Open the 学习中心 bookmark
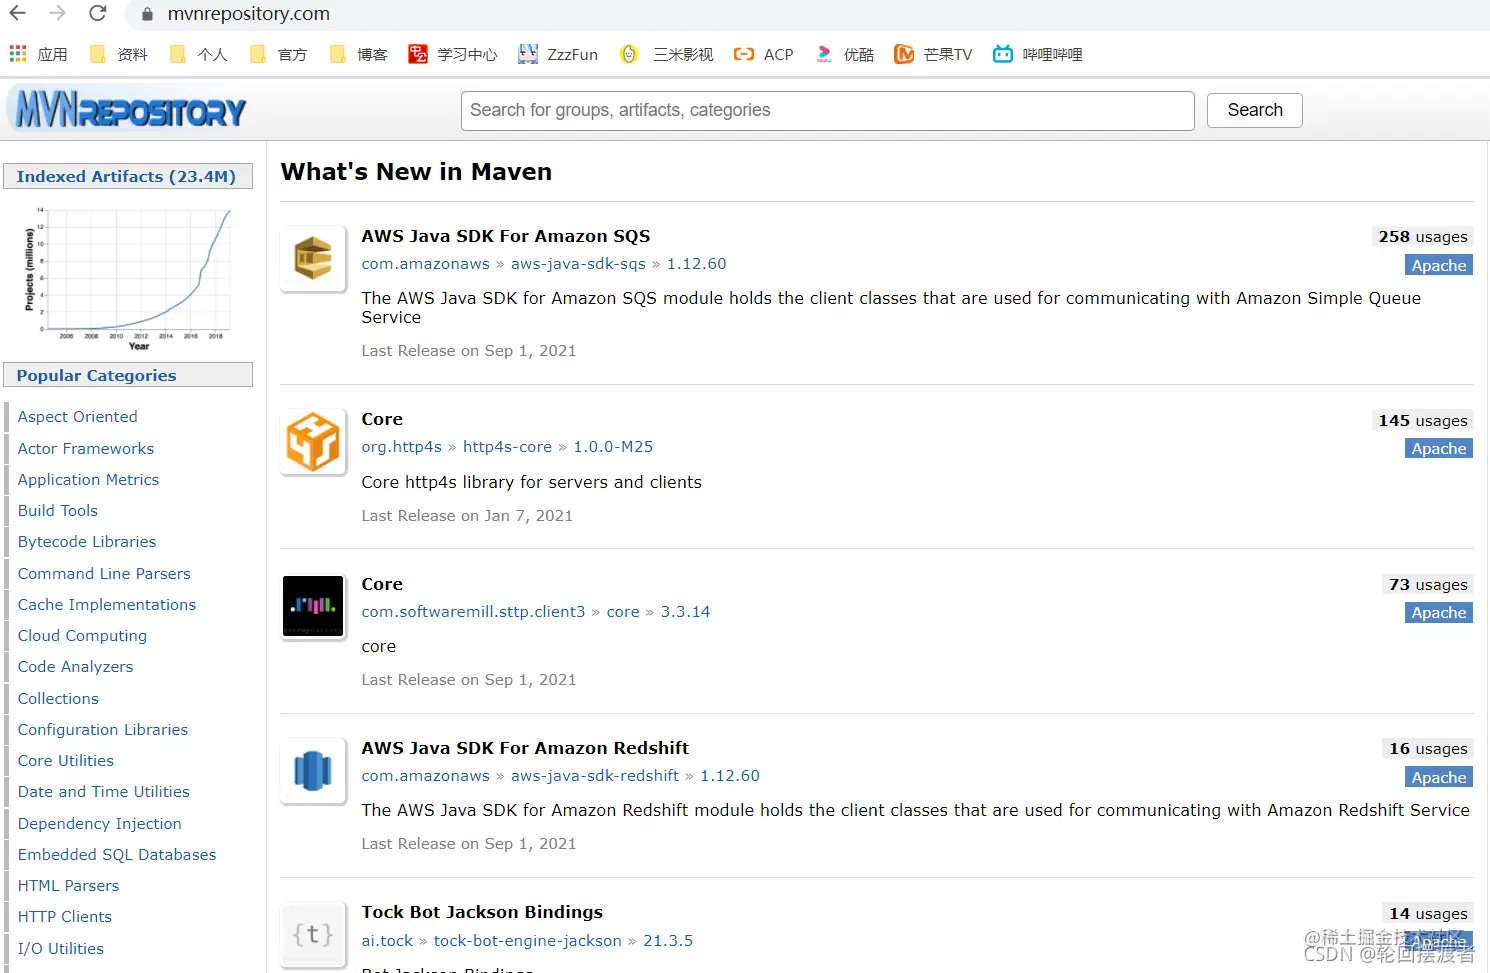The image size is (1490, 973). pyautogui.click(x=453, y=54)
